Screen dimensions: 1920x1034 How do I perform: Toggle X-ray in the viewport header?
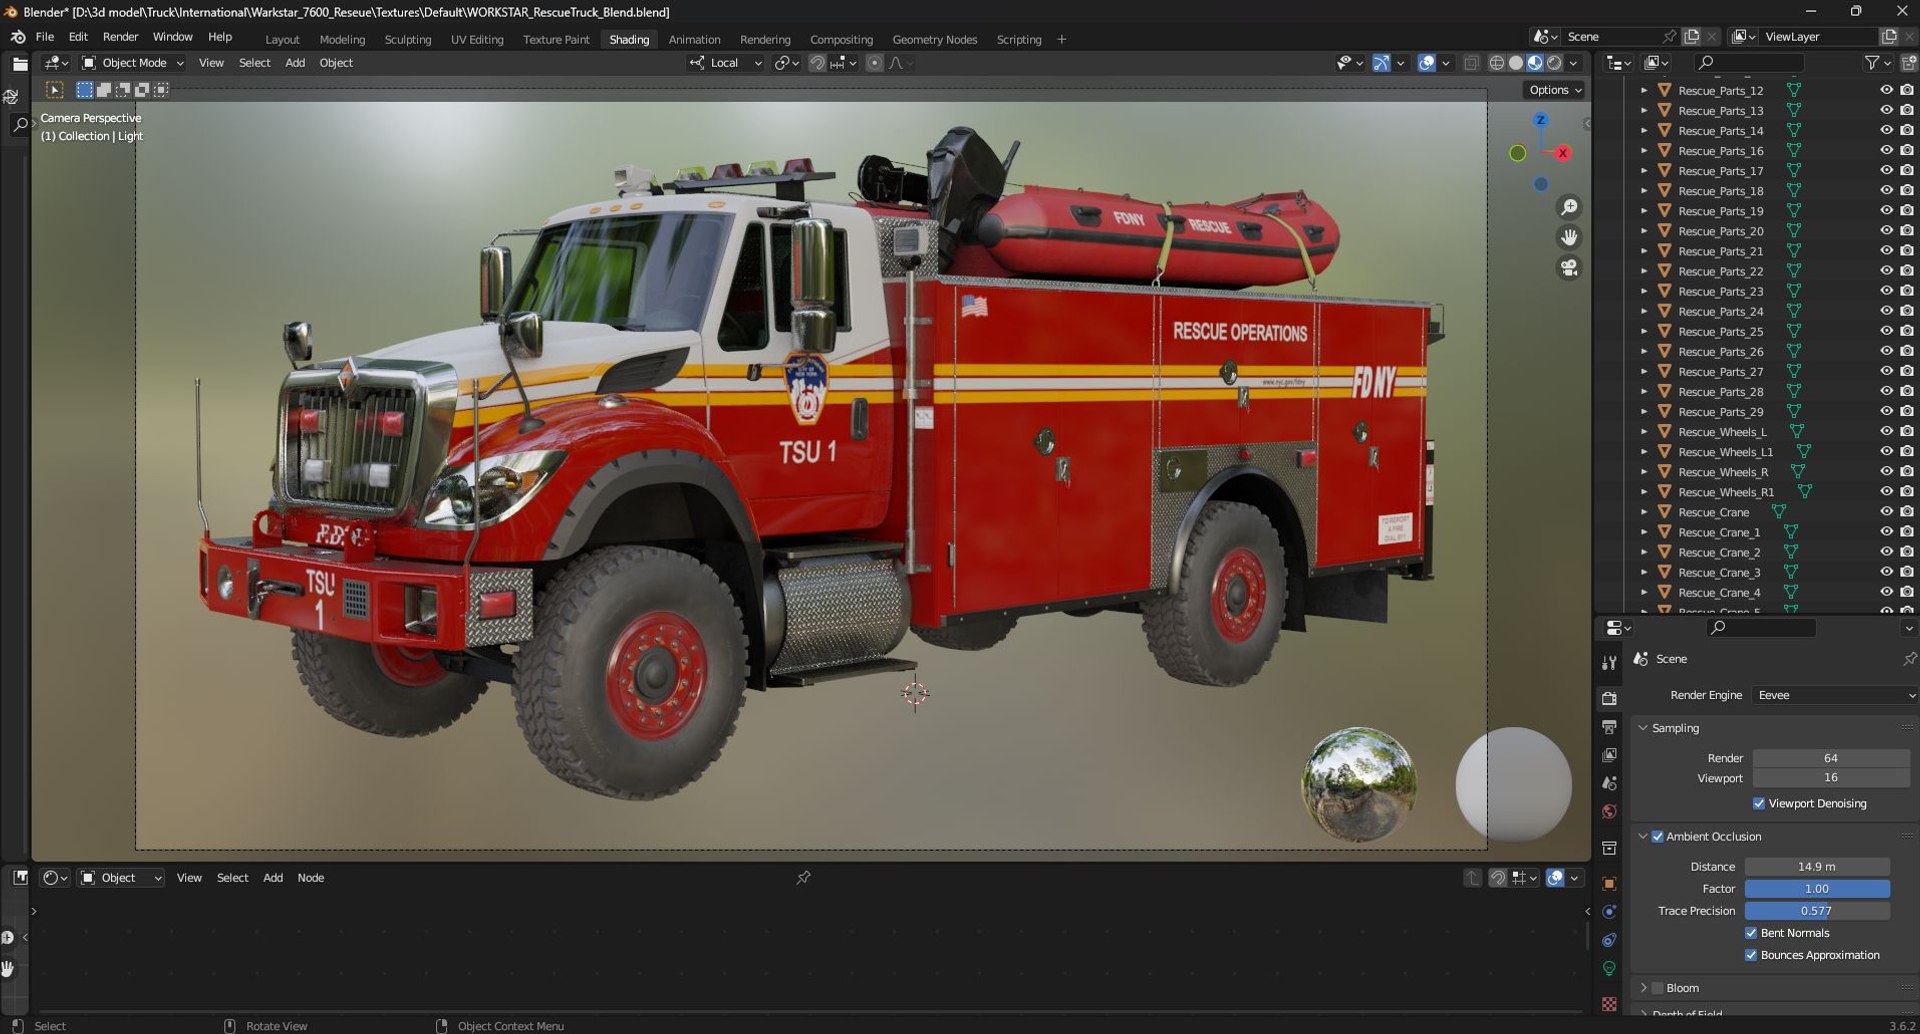coord(1471,63)
